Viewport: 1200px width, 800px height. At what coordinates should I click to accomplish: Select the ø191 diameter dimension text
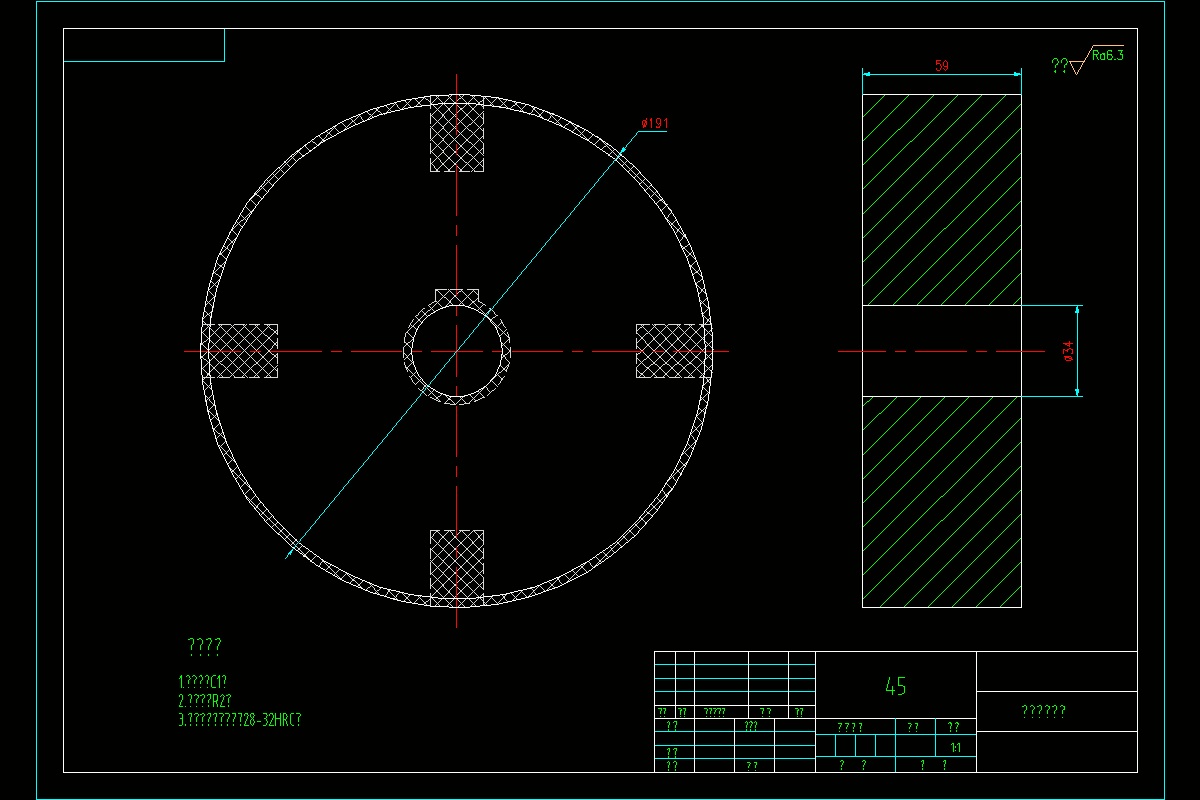pos(654,123)
